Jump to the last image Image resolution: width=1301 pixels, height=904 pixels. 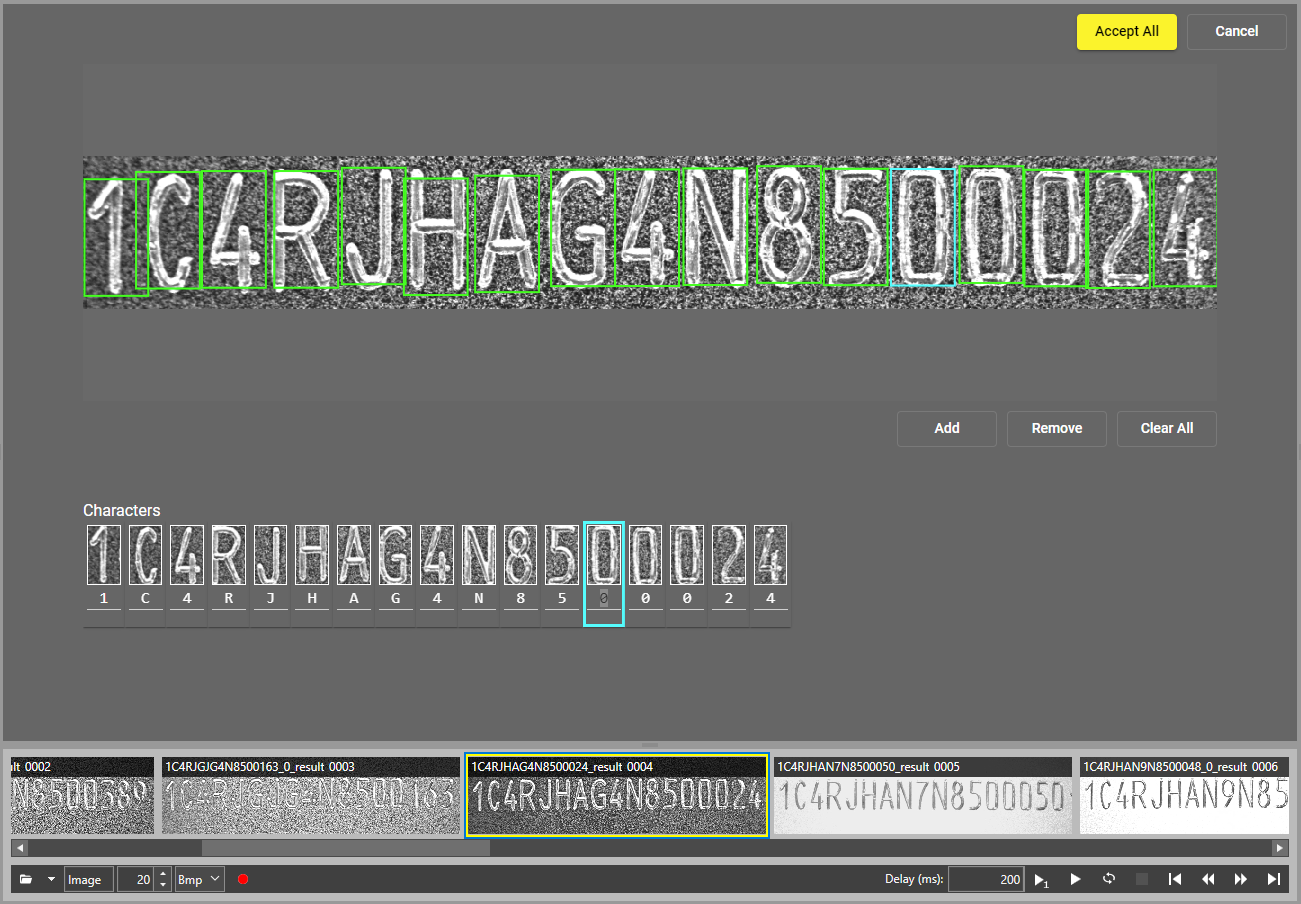pos(1273,879)
